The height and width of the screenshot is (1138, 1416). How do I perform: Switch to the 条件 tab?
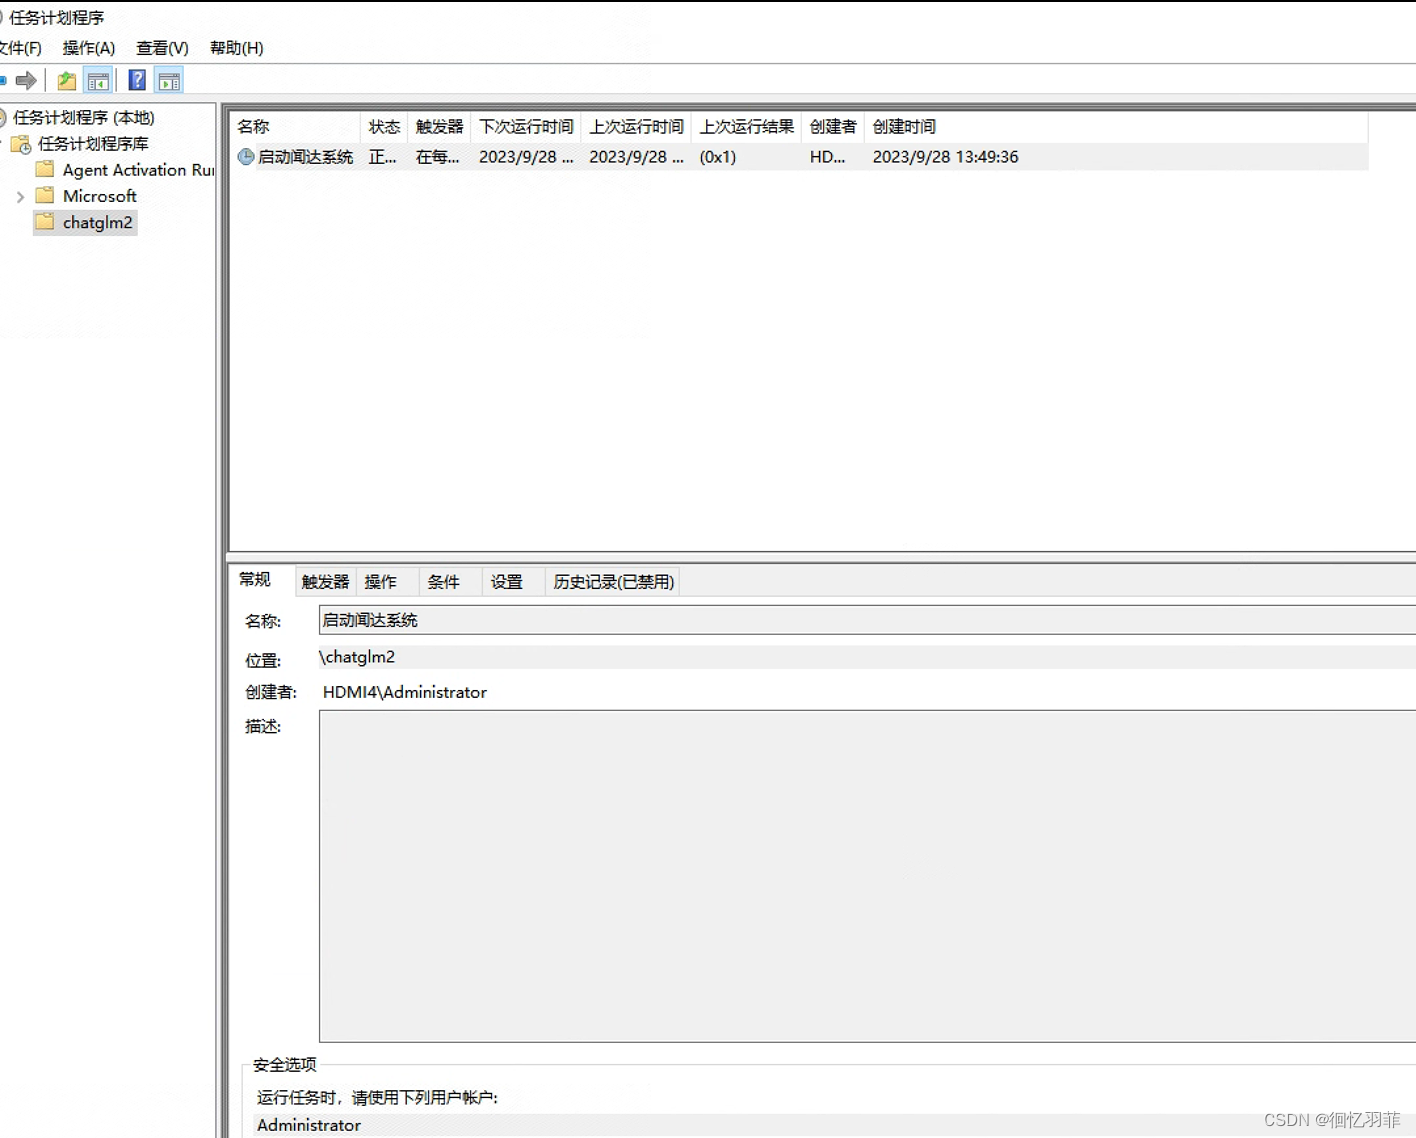pos(445,581)
